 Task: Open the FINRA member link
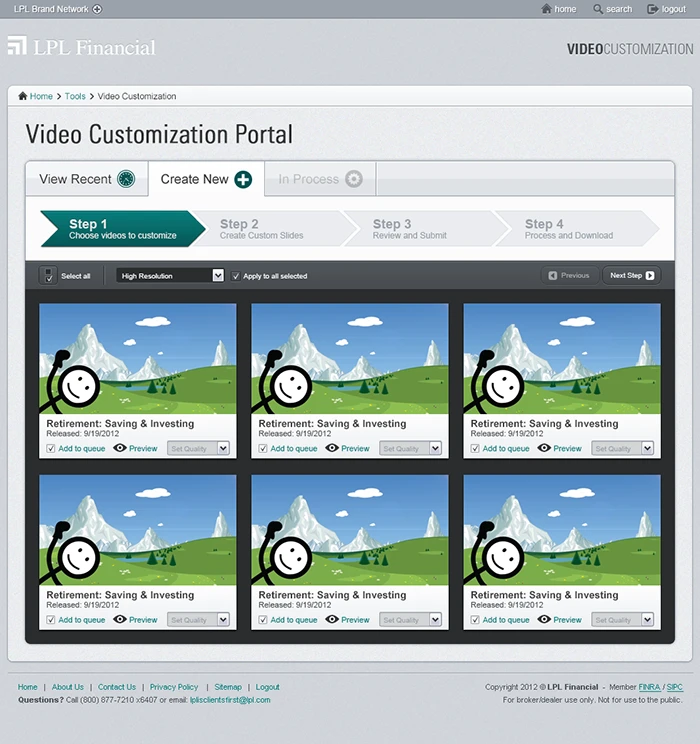pyautogui.click(x=649, y=687)
